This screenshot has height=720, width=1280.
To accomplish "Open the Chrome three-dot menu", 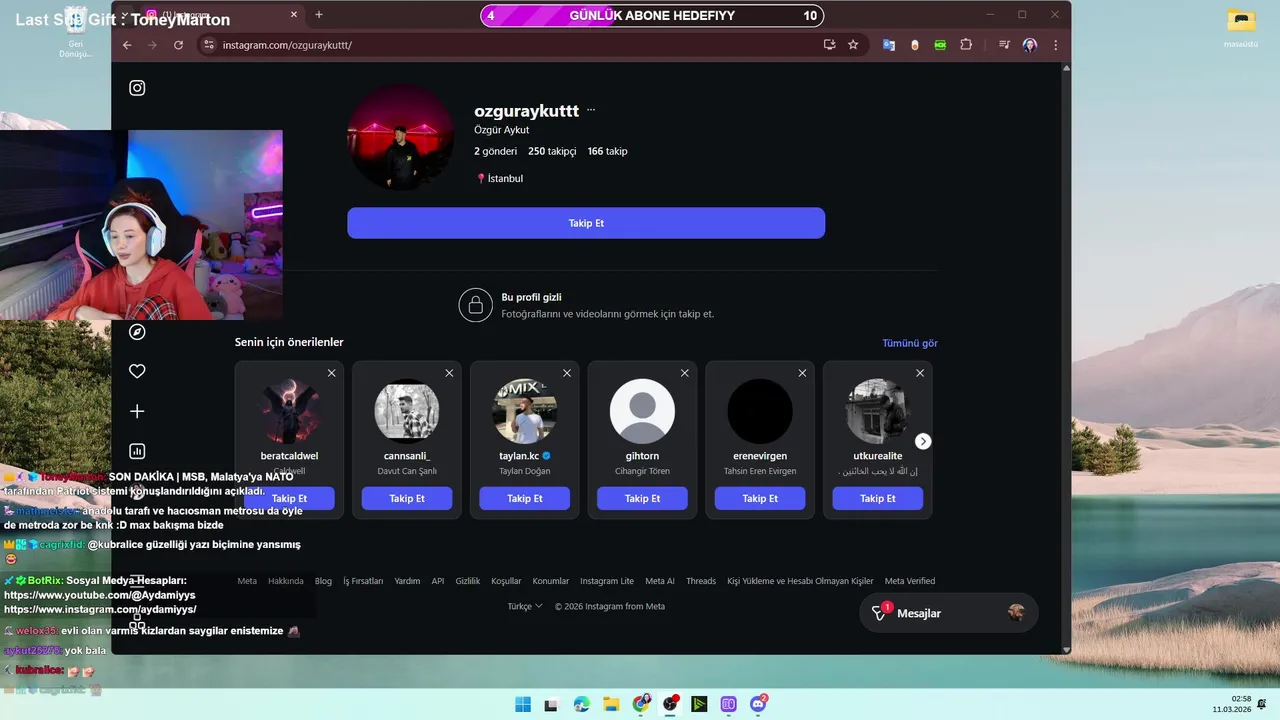I will click(1055, 45).
